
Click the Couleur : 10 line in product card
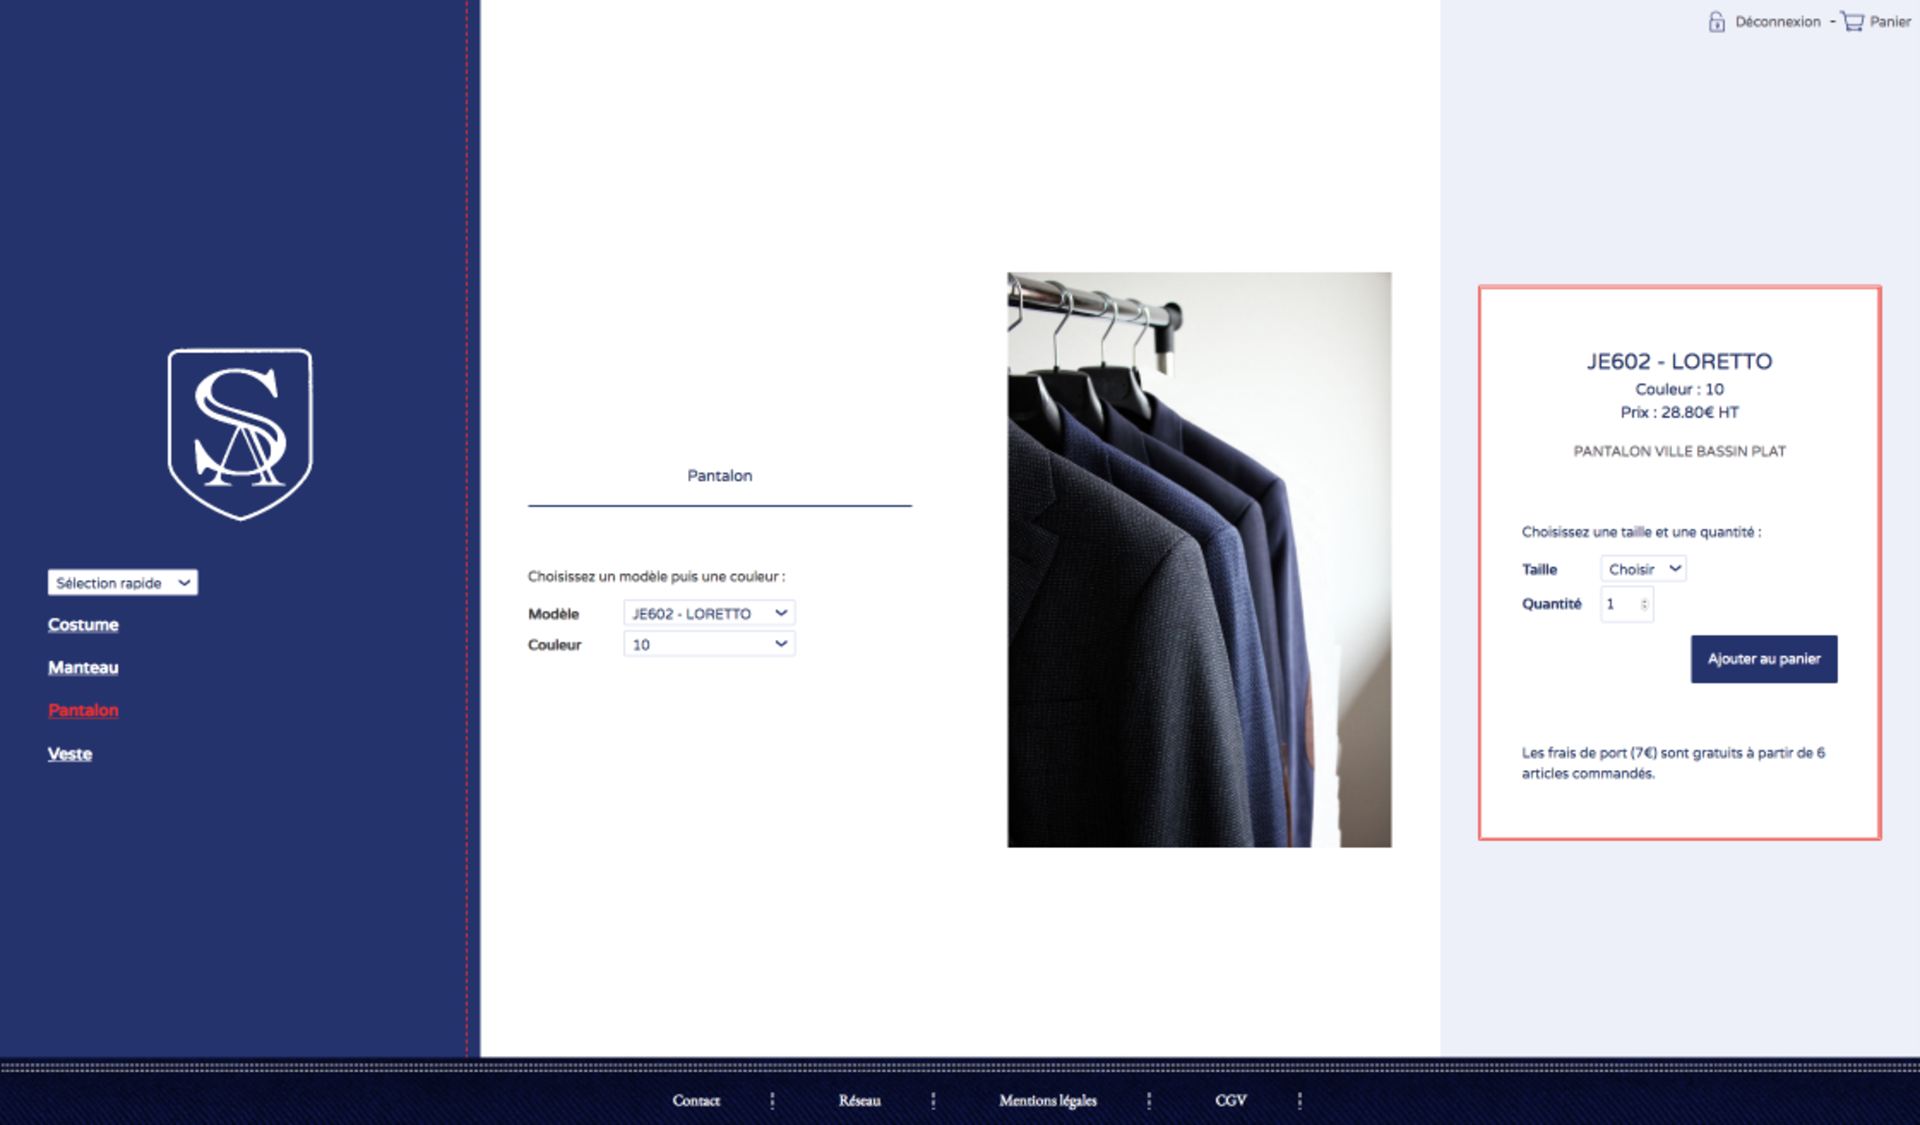1679,389
